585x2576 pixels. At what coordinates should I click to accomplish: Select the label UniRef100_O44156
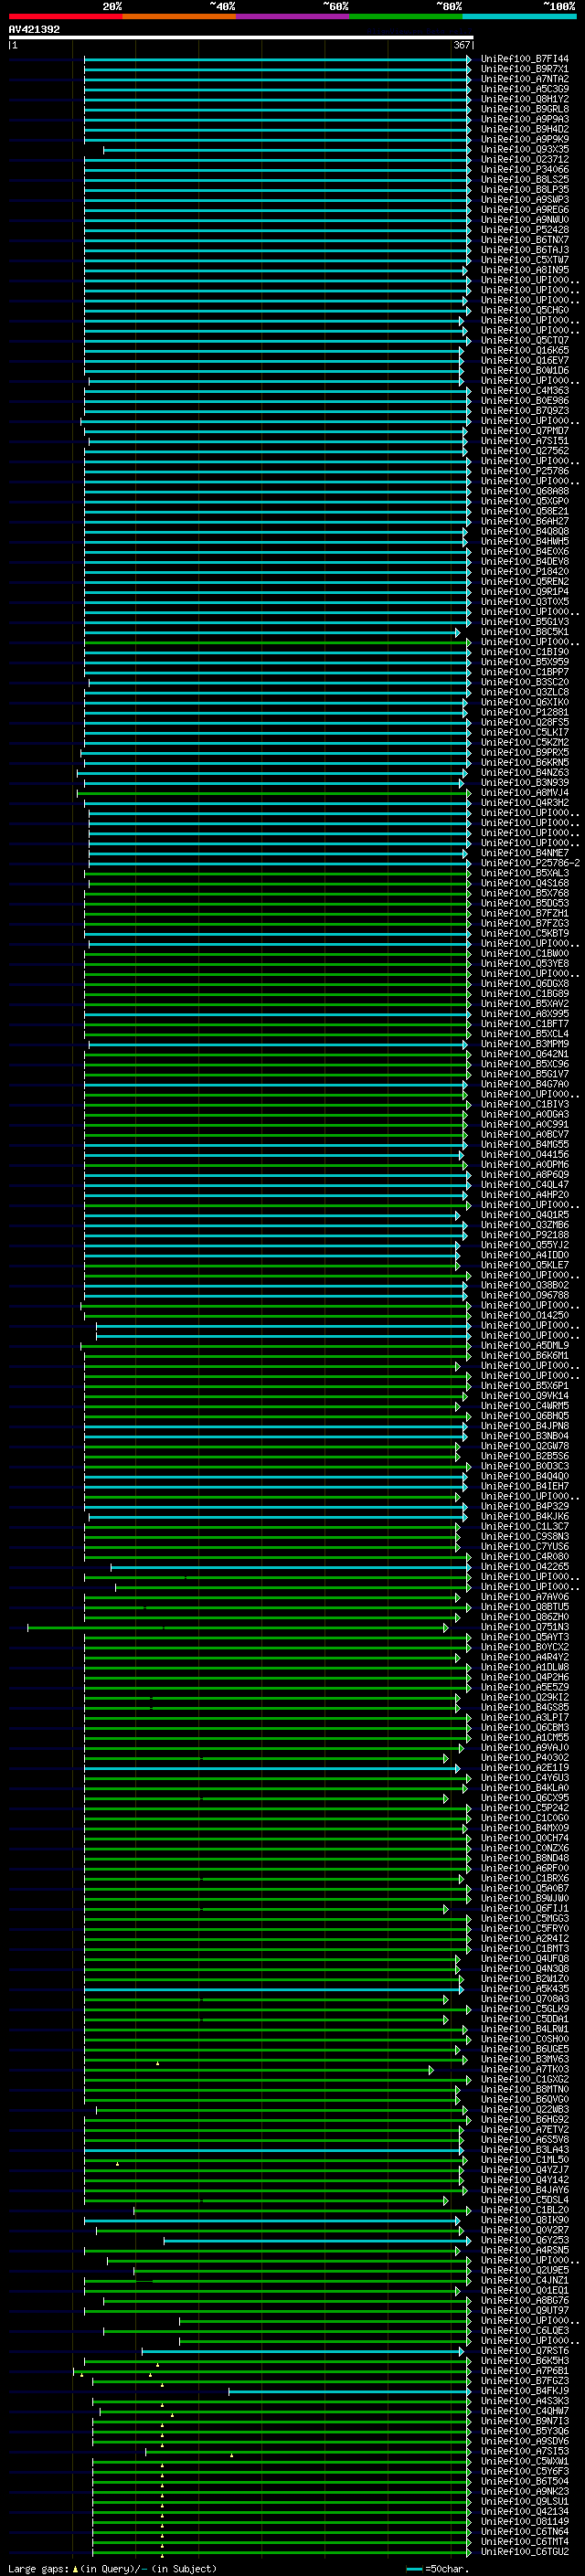525,1155
